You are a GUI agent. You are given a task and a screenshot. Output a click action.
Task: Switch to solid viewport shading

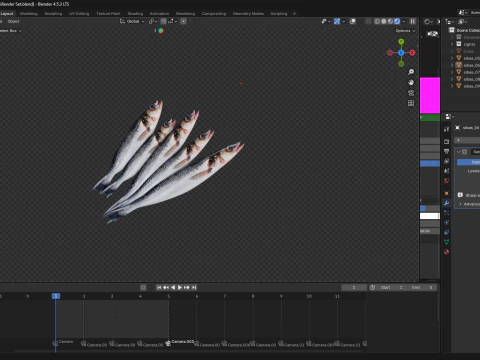pyautogui.click(x=384, y=21)
